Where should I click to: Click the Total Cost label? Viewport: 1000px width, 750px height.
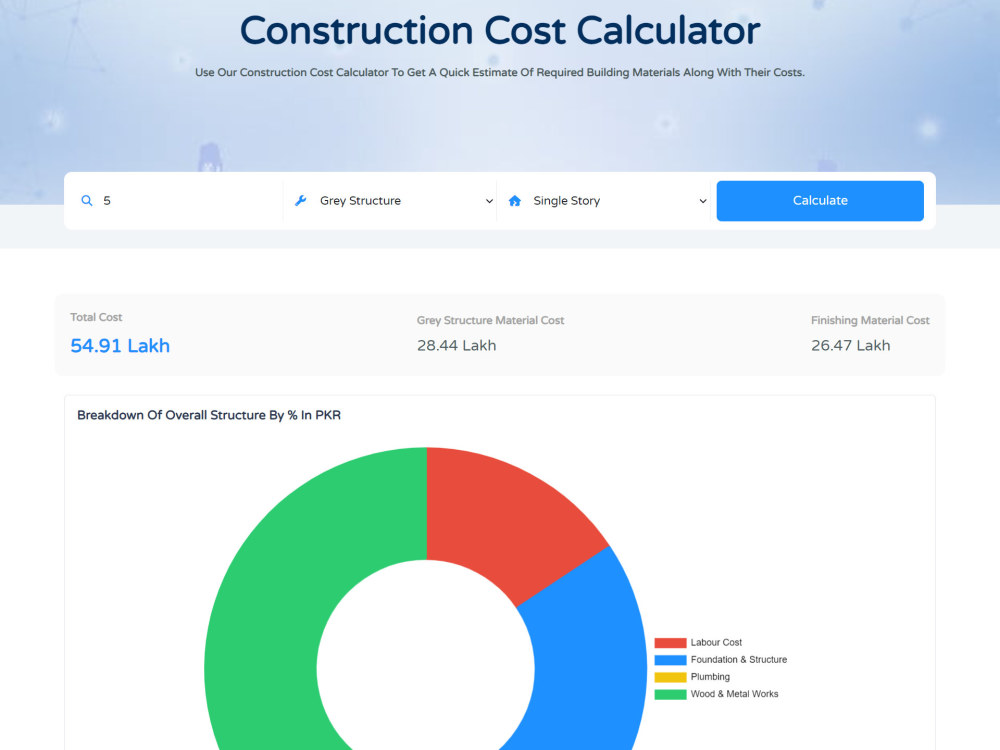(96, 317)
